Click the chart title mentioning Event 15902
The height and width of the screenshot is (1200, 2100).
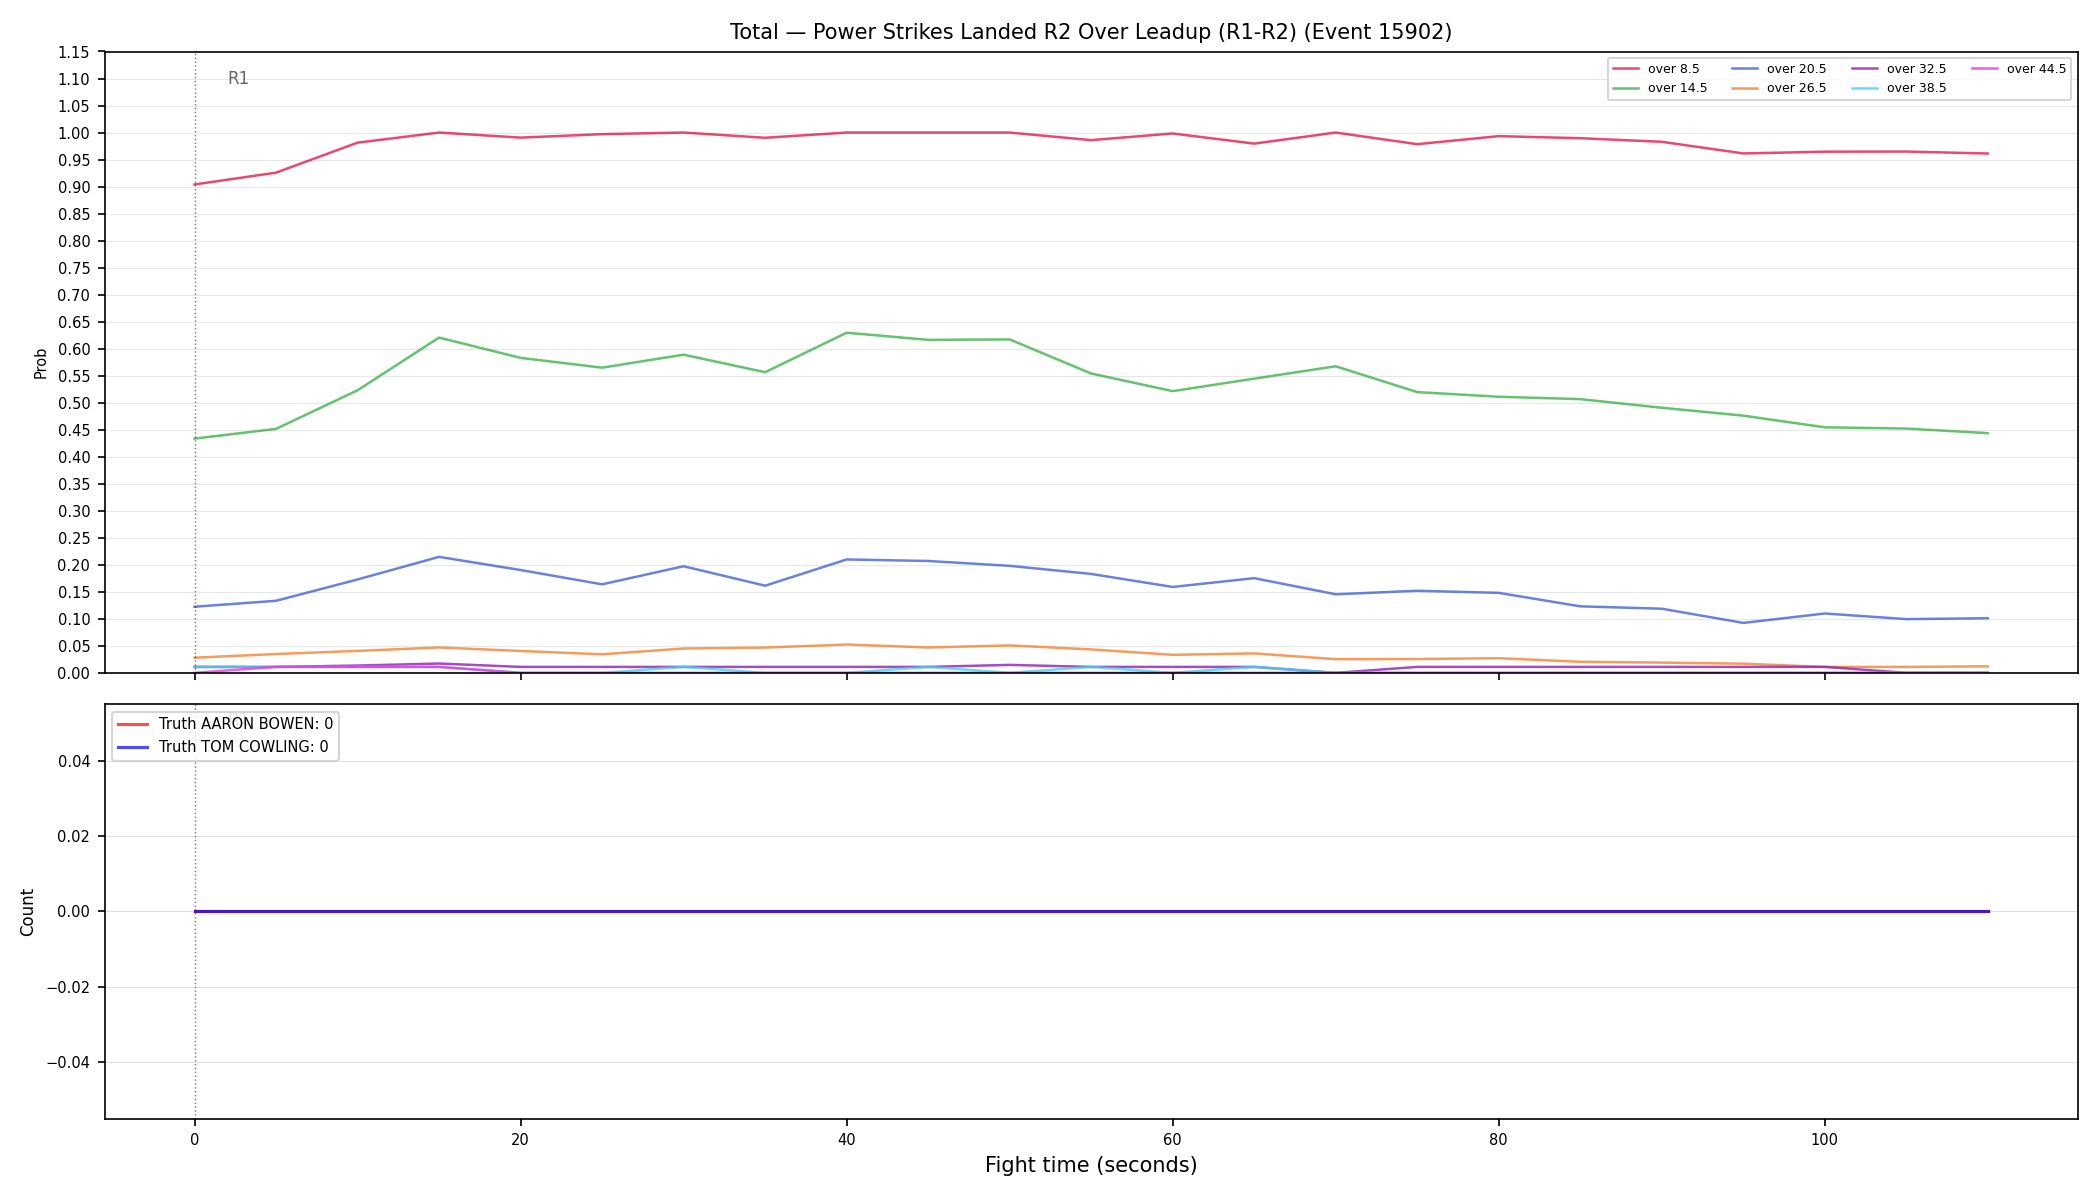(x=1090, y=32)
